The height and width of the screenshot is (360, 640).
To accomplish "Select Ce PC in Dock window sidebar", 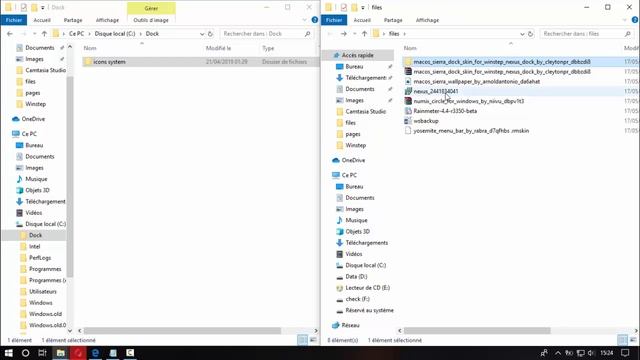I will coord(29,134).
